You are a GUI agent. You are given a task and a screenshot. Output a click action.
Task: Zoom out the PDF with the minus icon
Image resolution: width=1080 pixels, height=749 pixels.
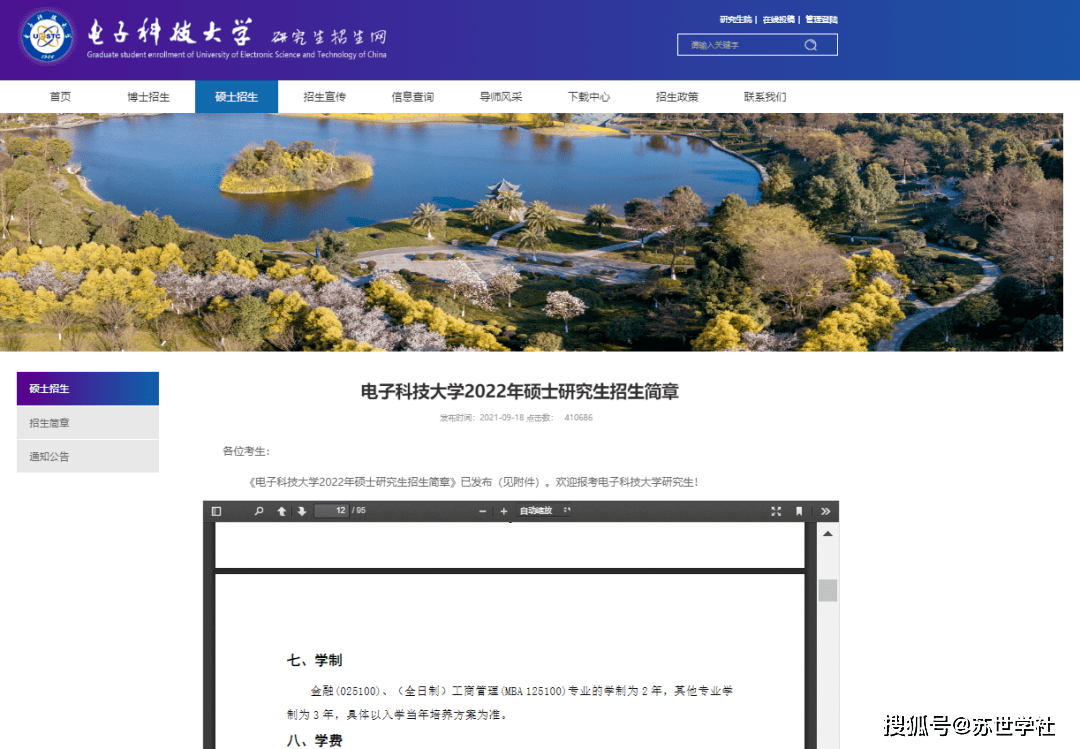[482, 511]
